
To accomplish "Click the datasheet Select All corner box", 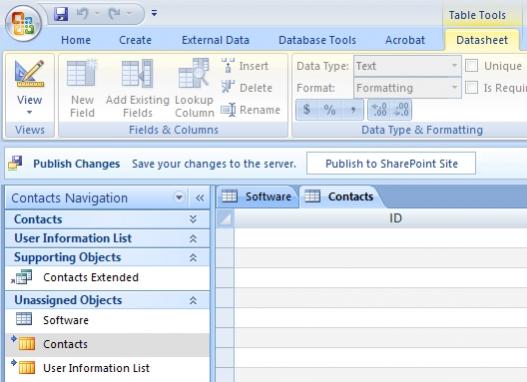I will point(225,219).
